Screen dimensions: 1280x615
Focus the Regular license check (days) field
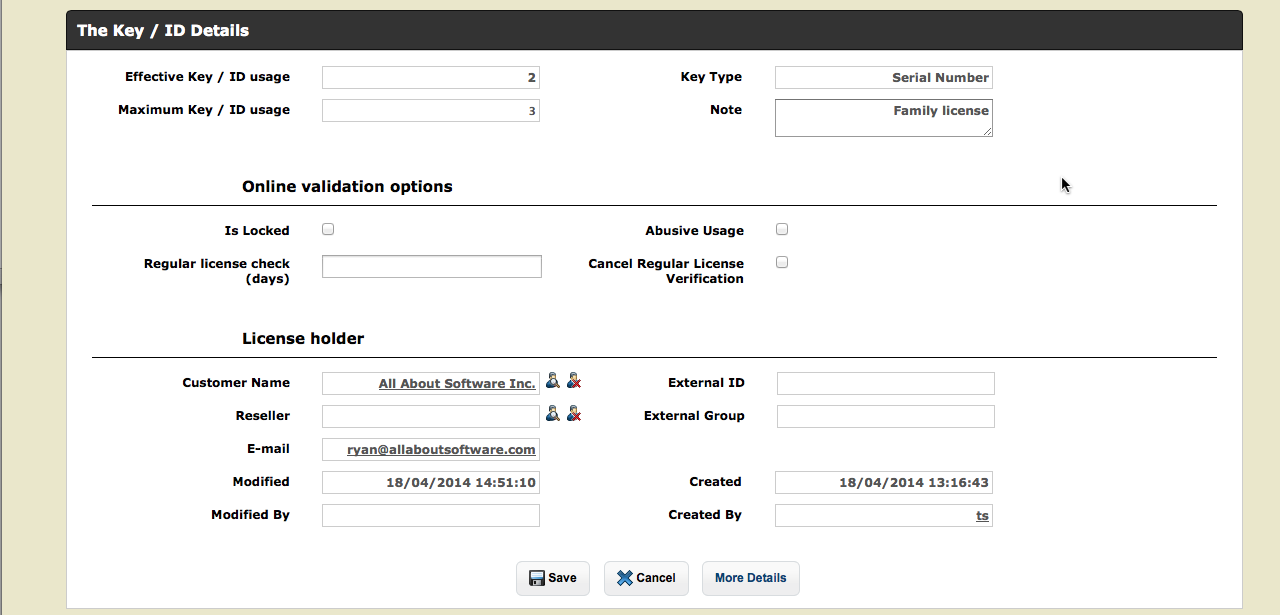click(x=431, y=266)
